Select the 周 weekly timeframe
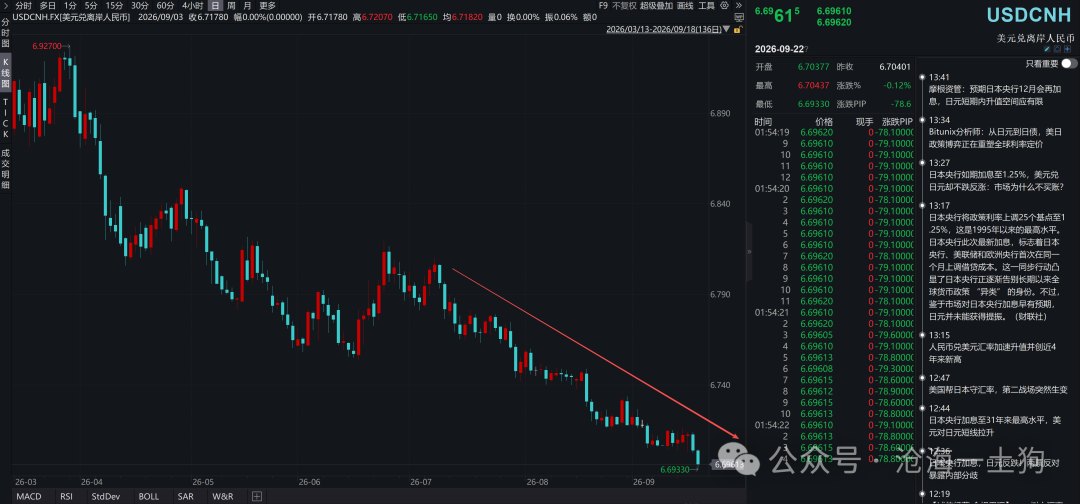The image size is (1080, 504). click(x=231, y=5)
